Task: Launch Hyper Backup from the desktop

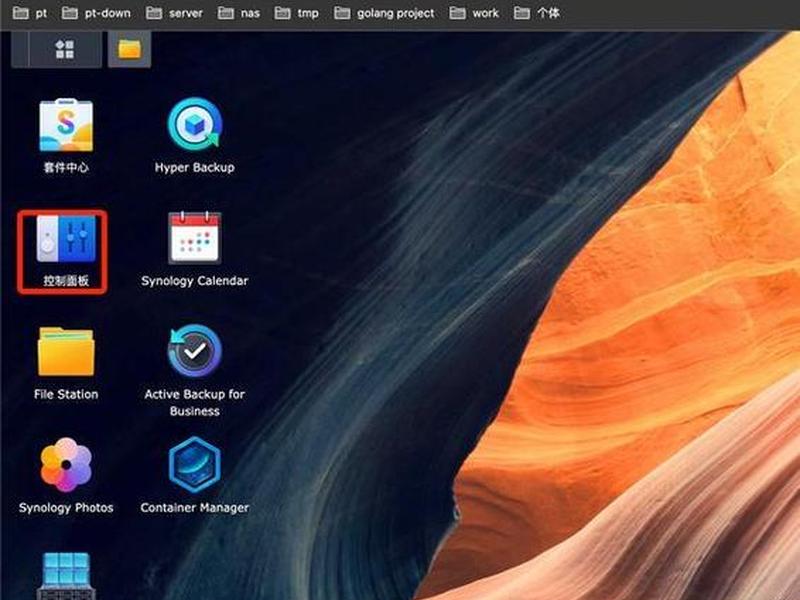Action: [x=194, y=124]
